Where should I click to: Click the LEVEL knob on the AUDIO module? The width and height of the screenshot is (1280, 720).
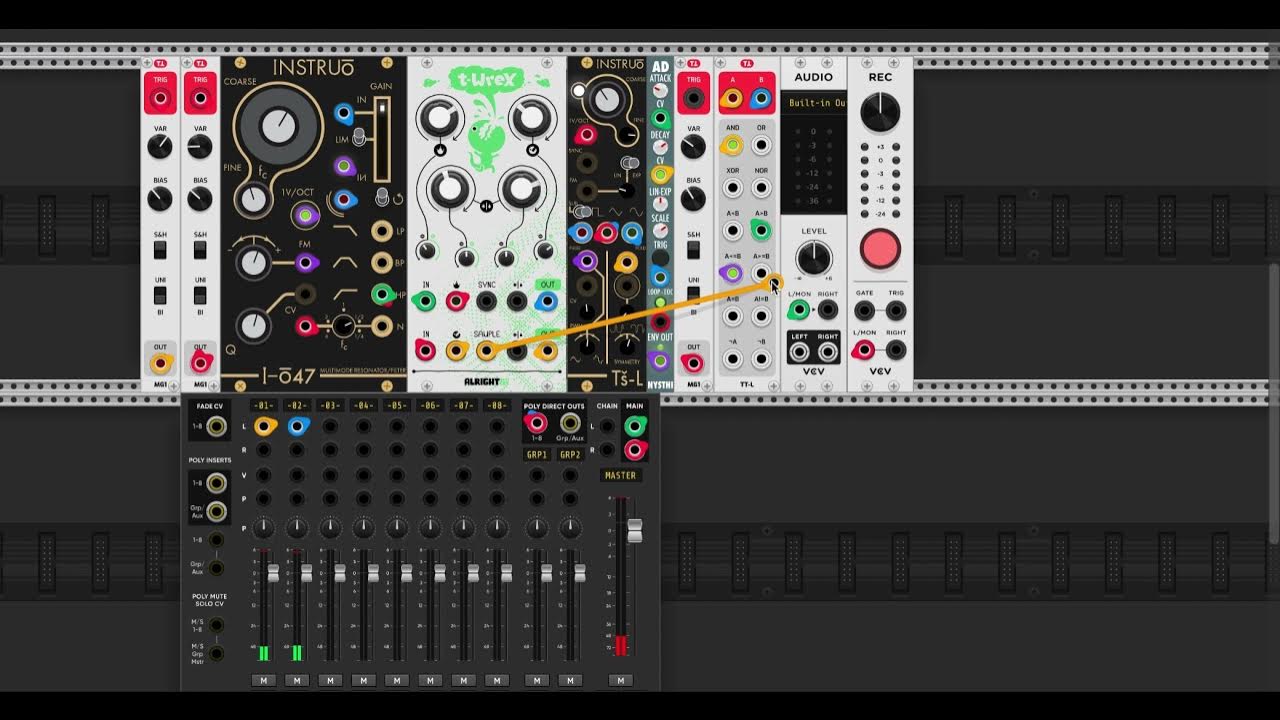814,258
